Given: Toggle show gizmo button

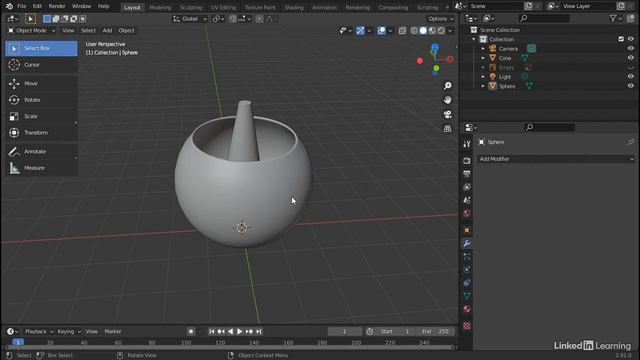Looking at the screenshot, I should coord(360,31).
